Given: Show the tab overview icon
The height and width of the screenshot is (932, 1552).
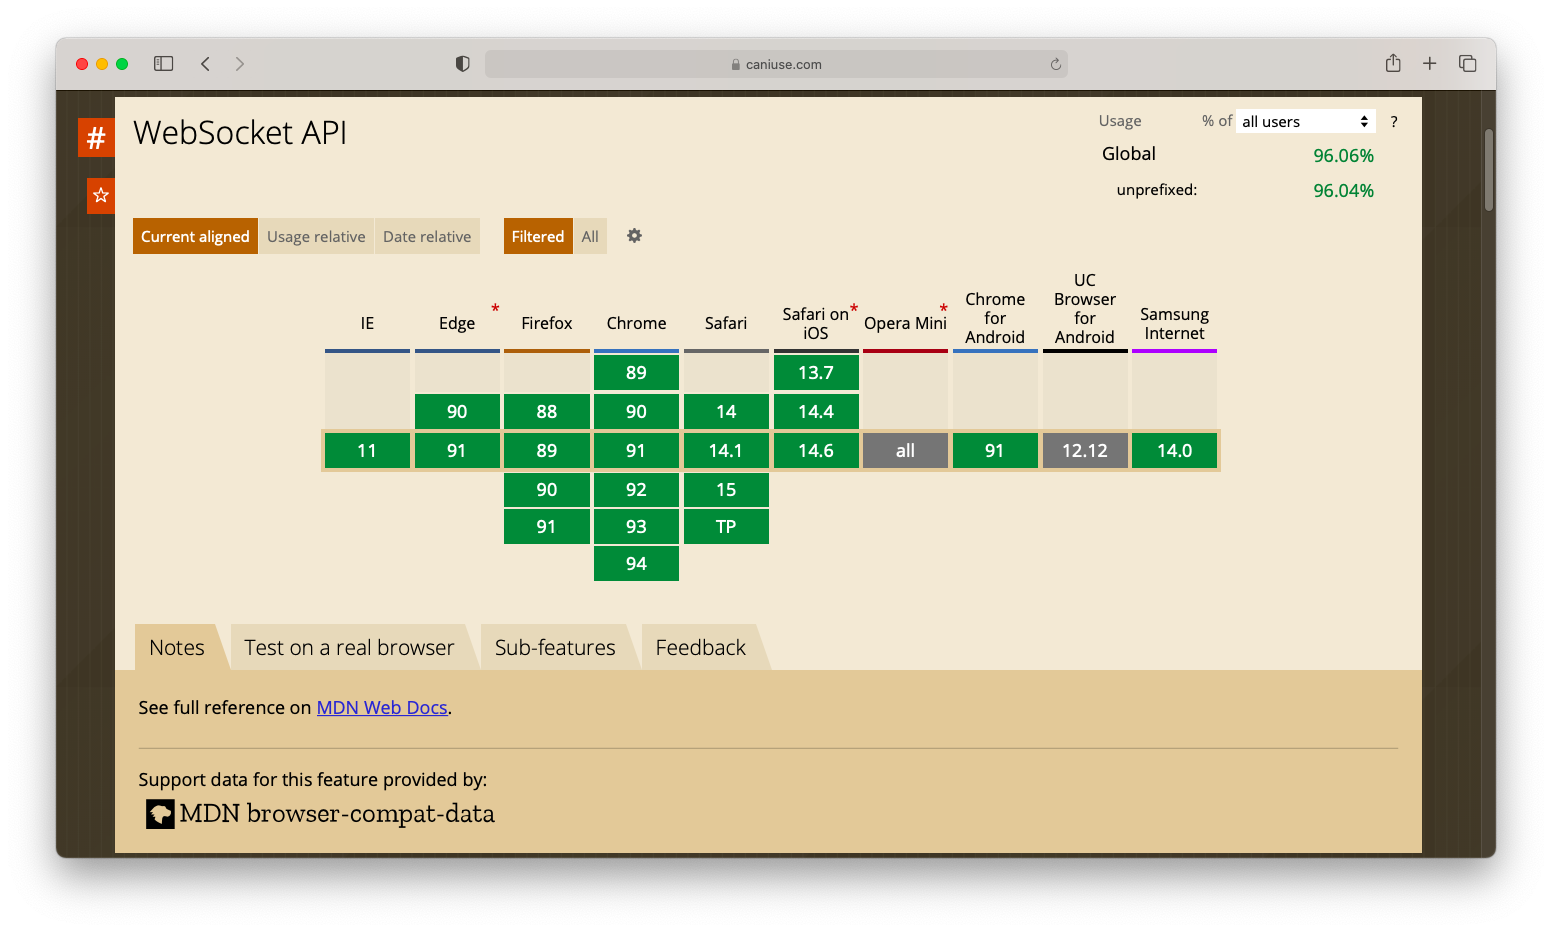Looking at the screenshot, I should point(1468,64).
